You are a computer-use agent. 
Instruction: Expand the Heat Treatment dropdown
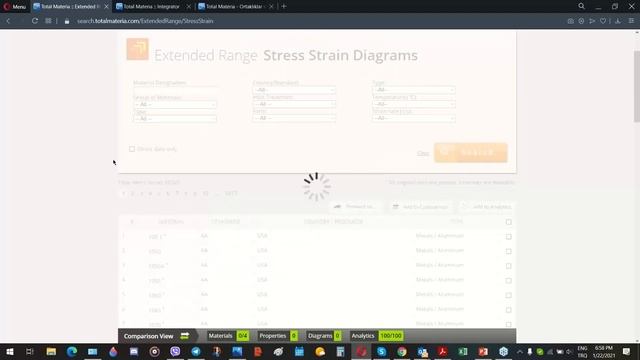pos(294,104)
